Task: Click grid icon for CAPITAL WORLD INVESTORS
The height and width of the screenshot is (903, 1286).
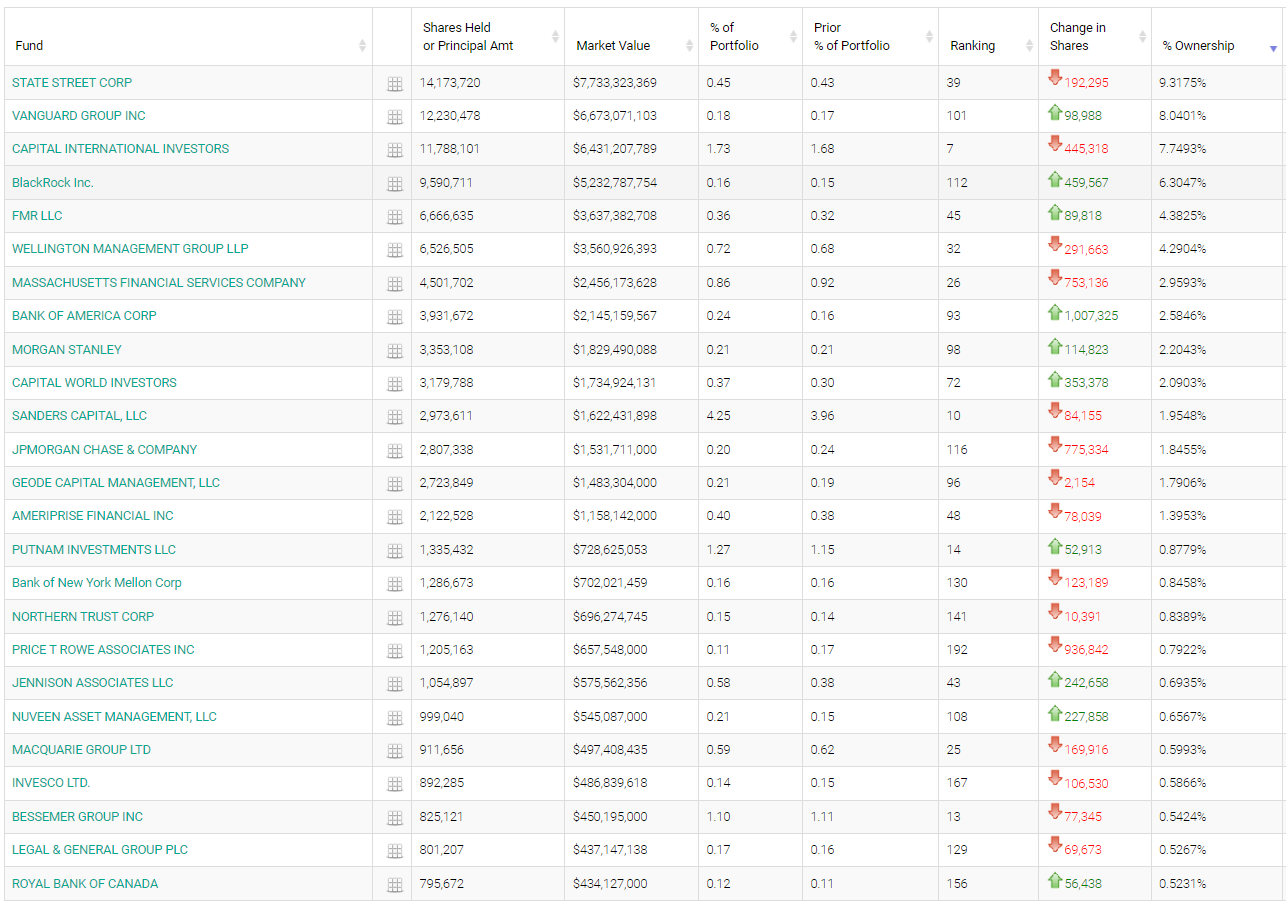Action: click(x=394, y=384)
